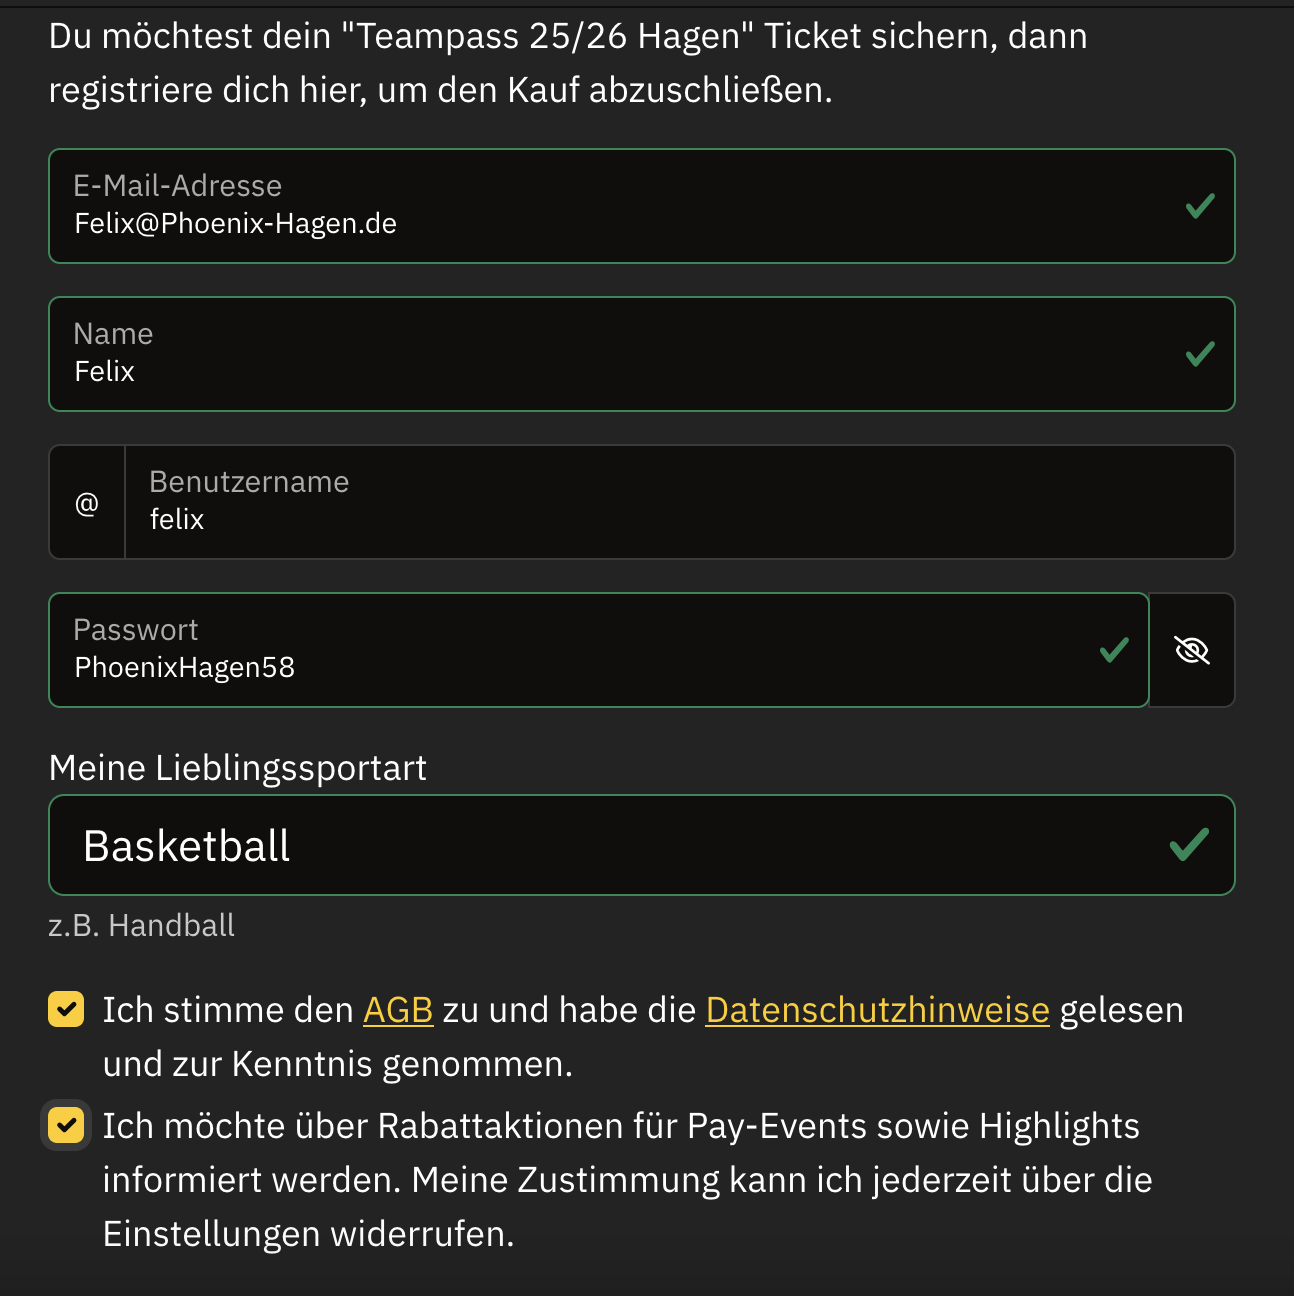The width and height of the screenshot is (1294, 1296).
Task: Open the Datenschutzhinweise link
Action: (877, 1010)
